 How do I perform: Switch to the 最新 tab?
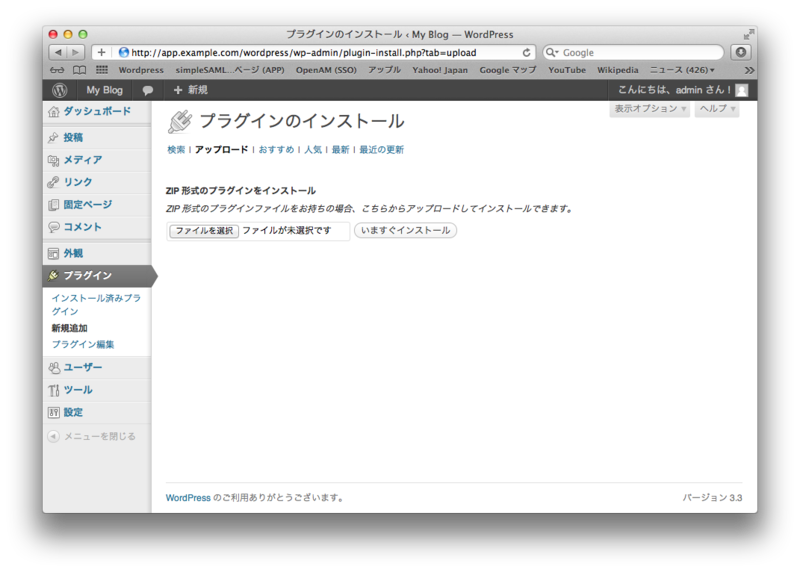click(340, 150)
